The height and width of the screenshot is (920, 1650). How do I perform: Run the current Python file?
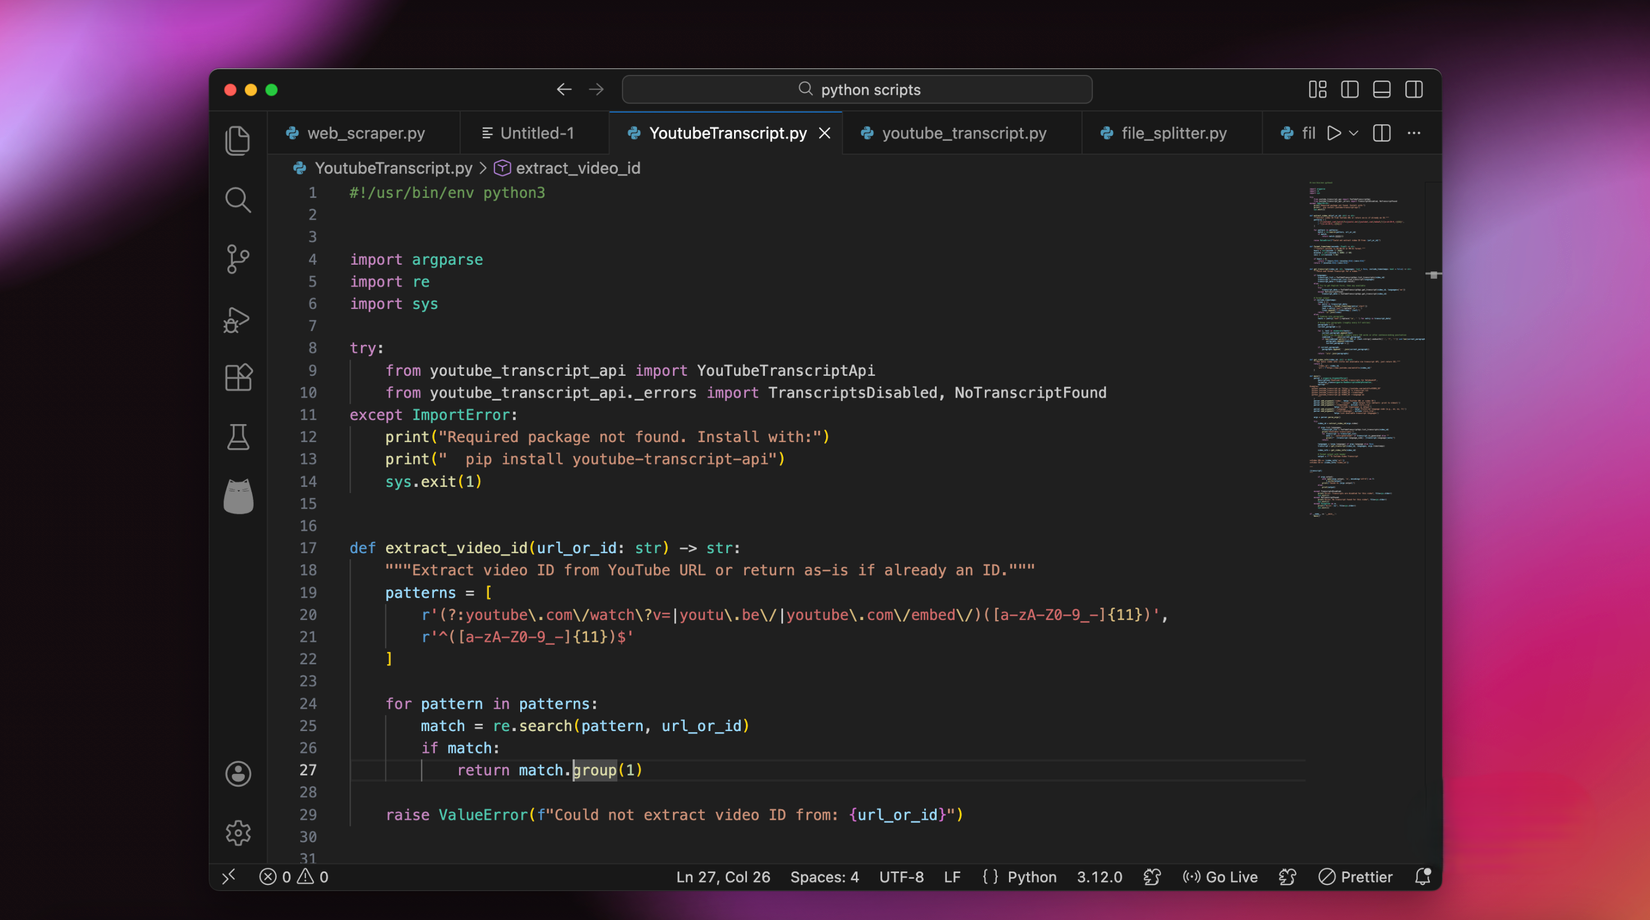click(x=1334, y=132)
